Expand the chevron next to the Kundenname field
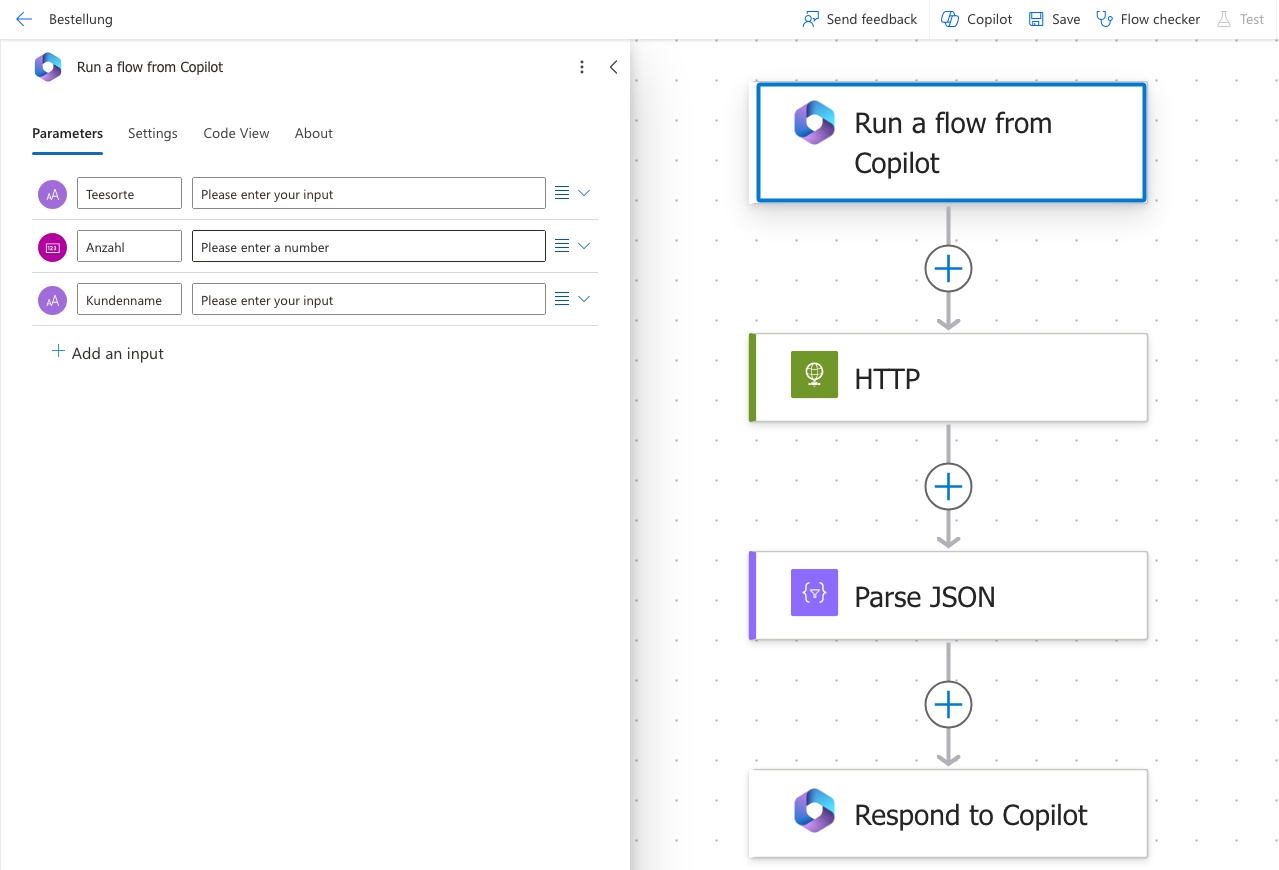This screenshot has width=1279, height=870. (x=583, y=298)
